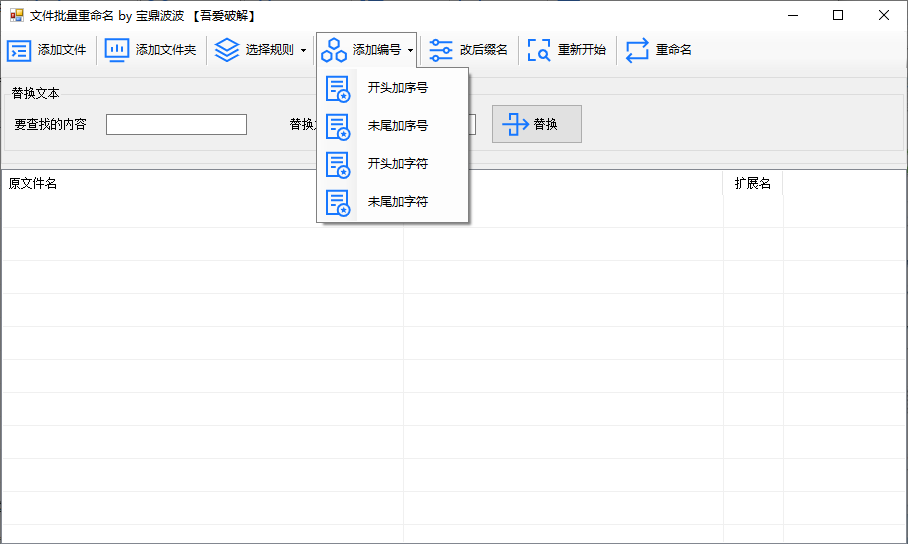This screenshot has height=544, width=908.
Task: Click the 添加编号 hexagons icon
Action: tap(334, 50)
